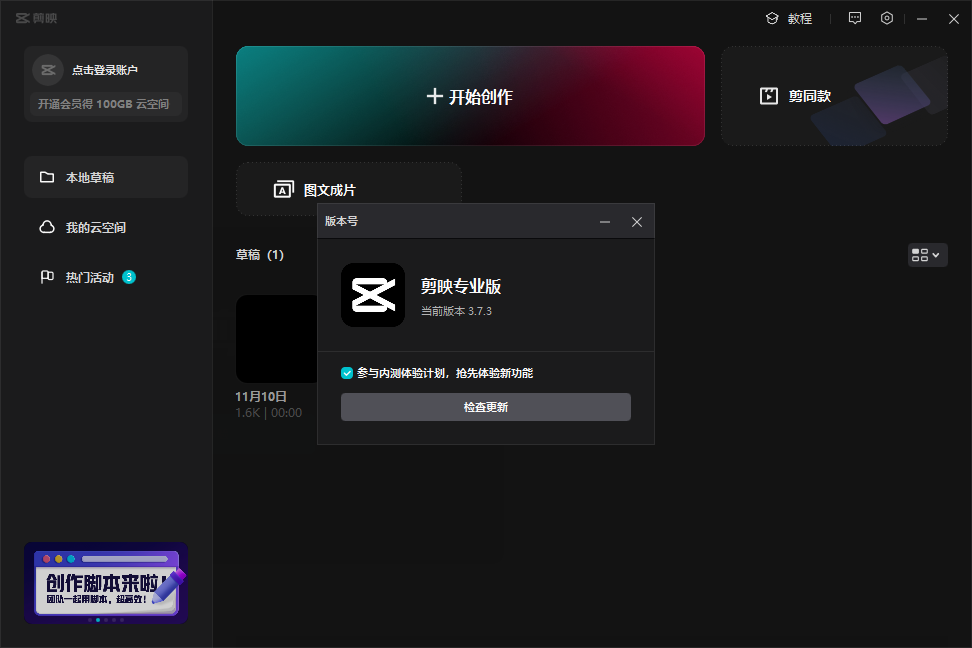Click the 当前版本 3.7.3 text

coord(456,311)
